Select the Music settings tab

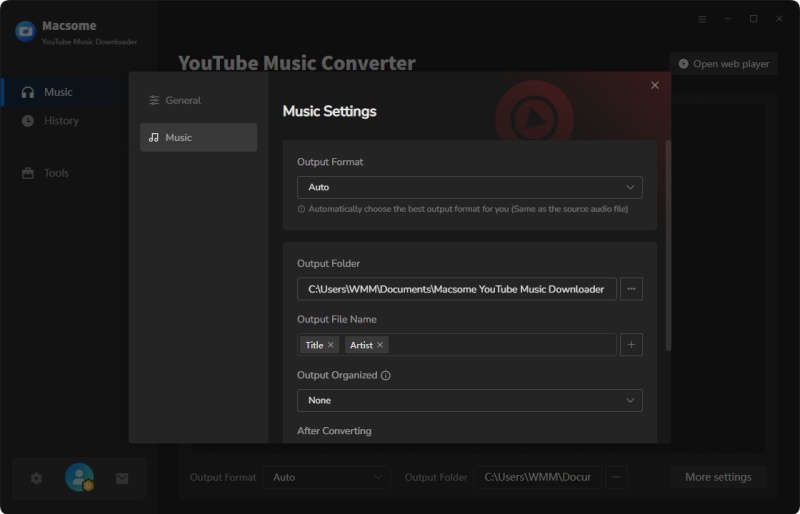click(x=198, y=137)
